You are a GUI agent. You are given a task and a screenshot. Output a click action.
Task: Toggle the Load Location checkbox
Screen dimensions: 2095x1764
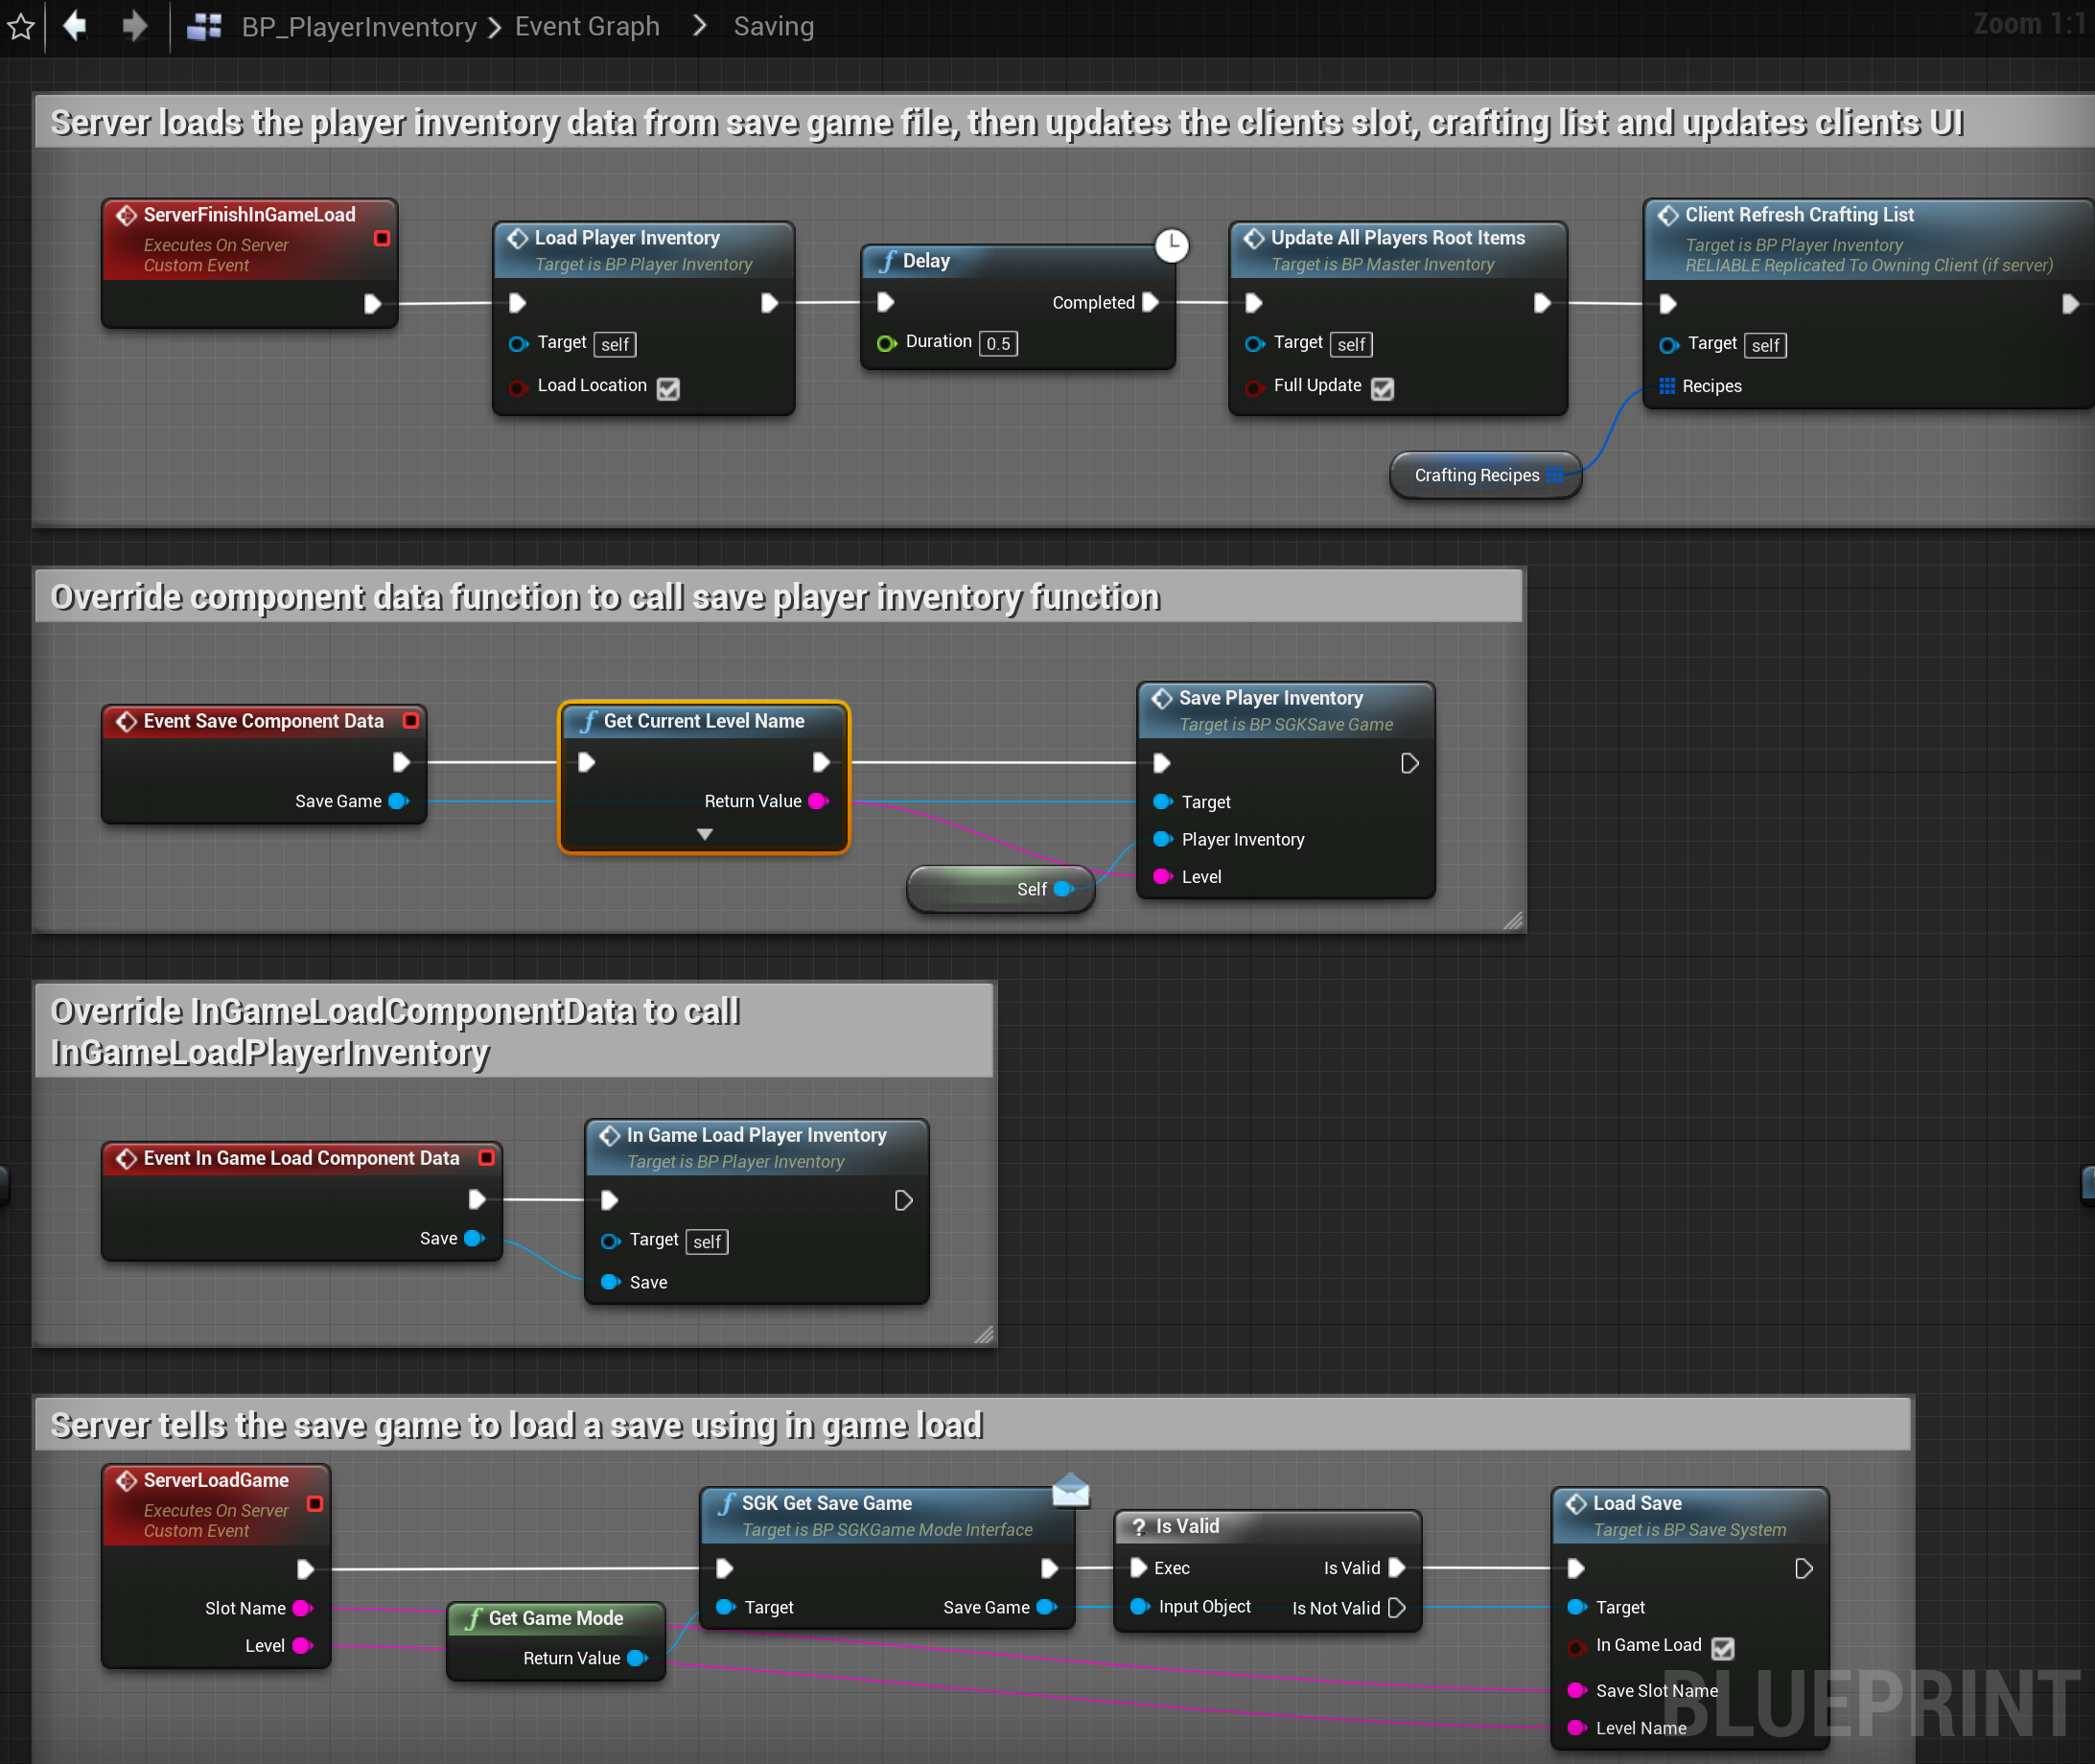click(x=668, y=388)
